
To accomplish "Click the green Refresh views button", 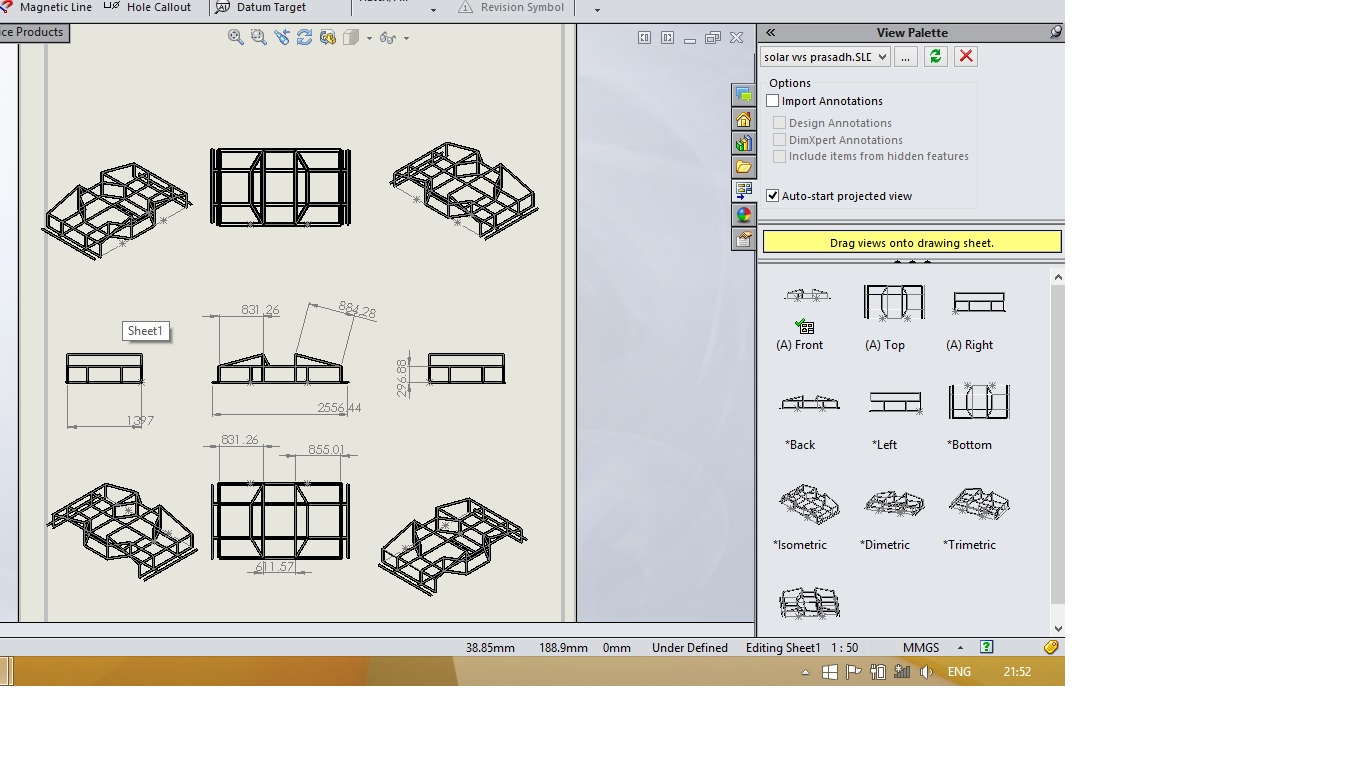I will 935,57.
